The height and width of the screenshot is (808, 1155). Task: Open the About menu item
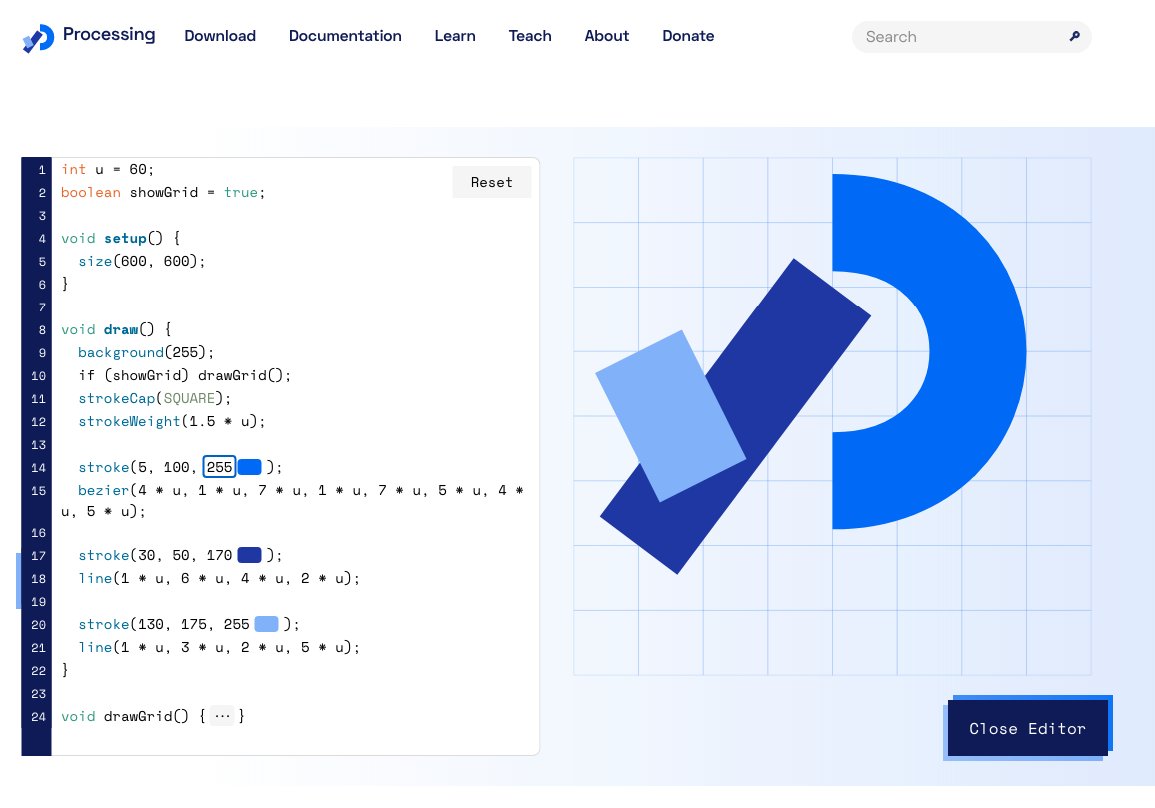tap(607, 36)
